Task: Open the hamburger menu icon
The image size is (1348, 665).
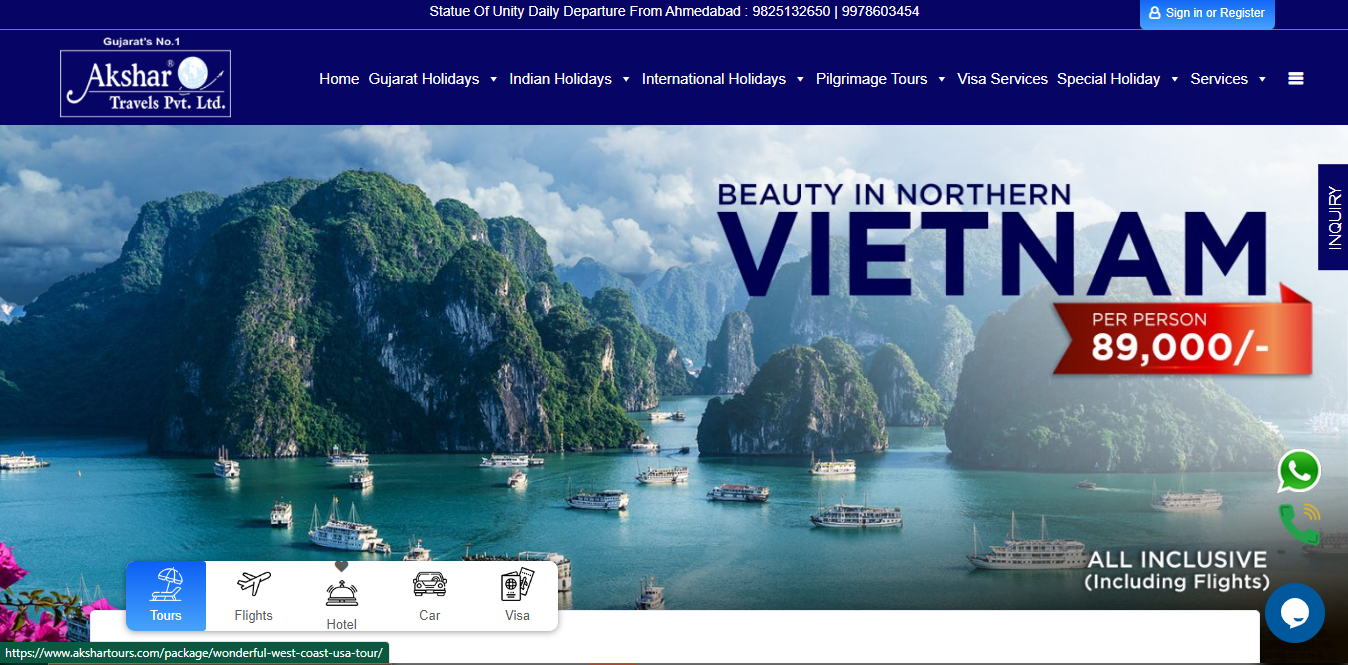Action: pyautogui.click(x=1296, y=79)
